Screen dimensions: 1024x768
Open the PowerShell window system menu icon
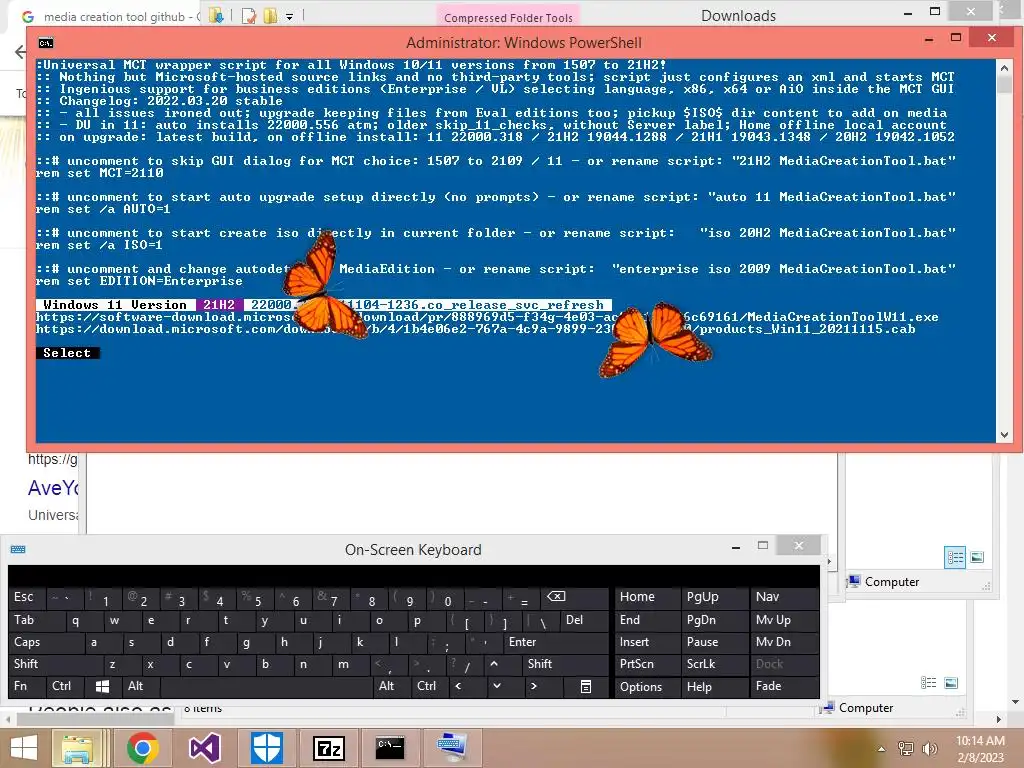click(x=46, y=43)
